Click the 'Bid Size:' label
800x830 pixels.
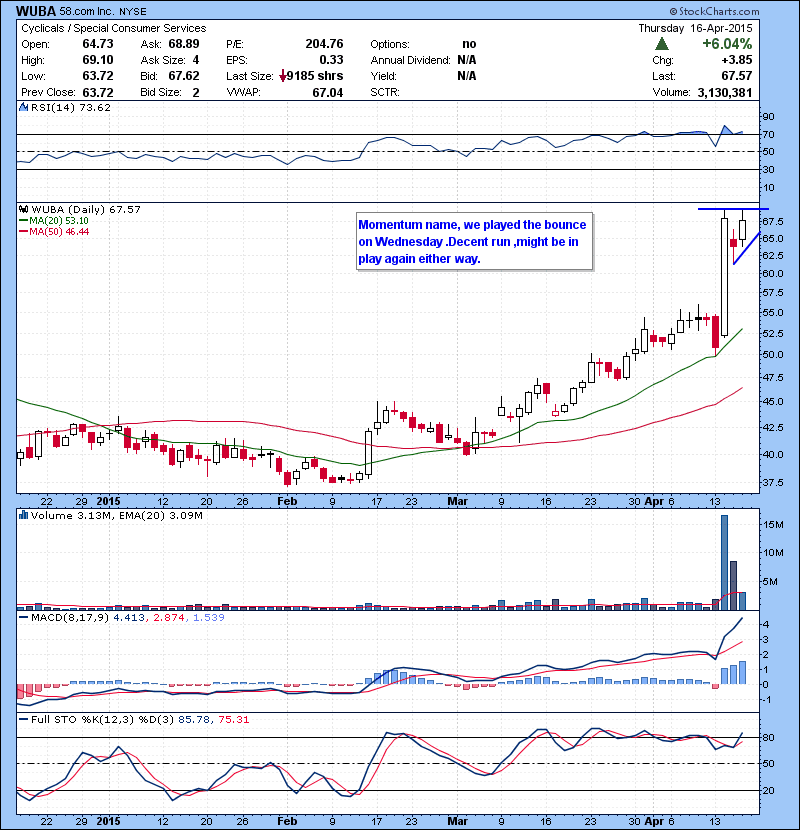tap(160, 92)
